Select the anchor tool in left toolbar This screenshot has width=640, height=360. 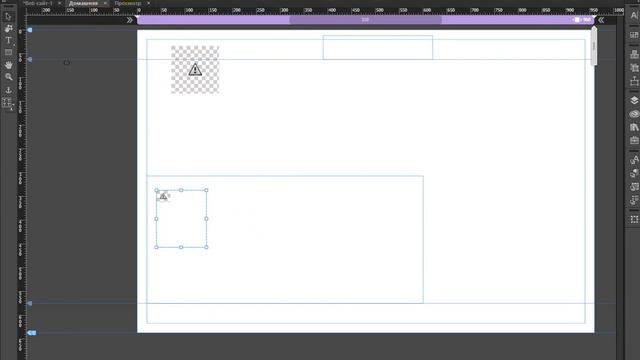pyautogui.click(x=8, y=90)
